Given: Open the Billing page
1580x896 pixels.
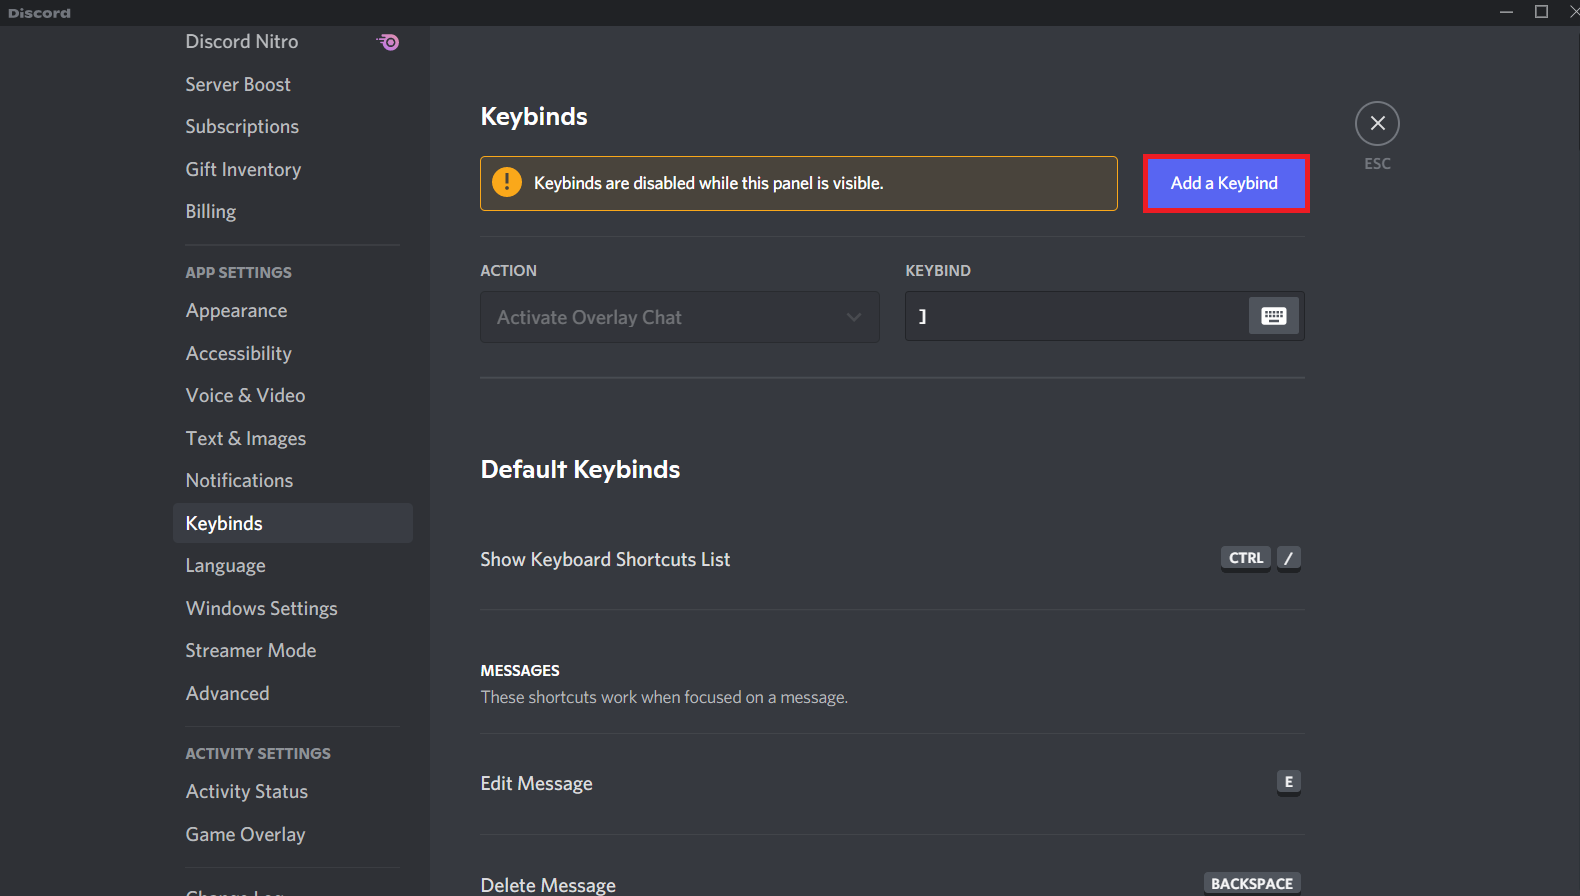Looking at the screenshot, I should point(210,212).
